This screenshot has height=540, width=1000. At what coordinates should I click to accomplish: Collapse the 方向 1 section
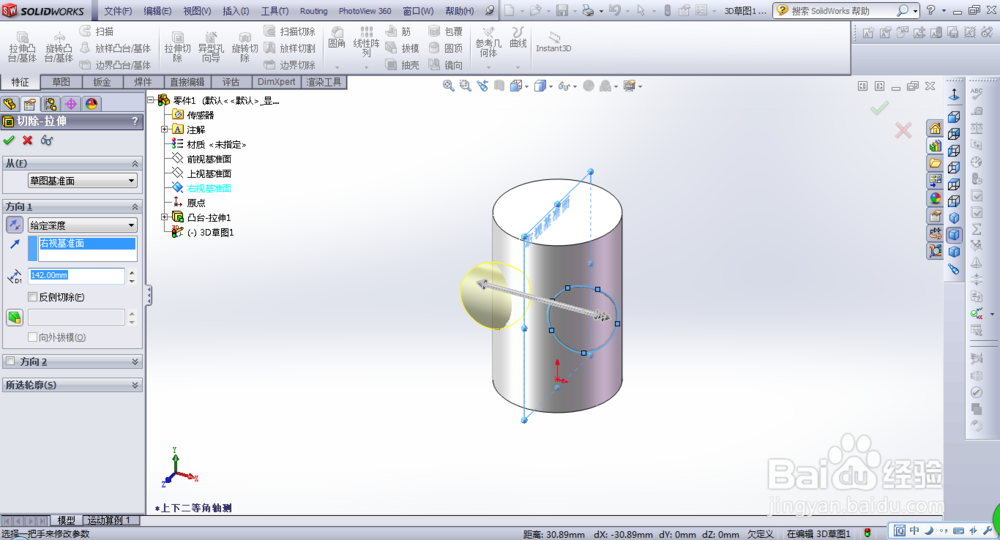pyautogui.click(x=135, y=207)
